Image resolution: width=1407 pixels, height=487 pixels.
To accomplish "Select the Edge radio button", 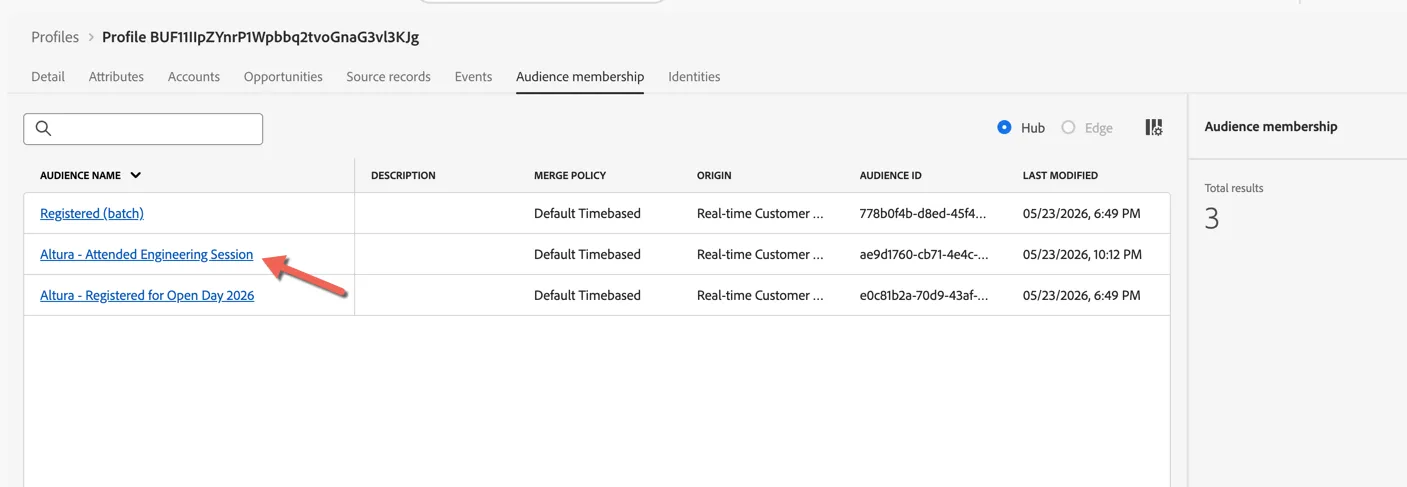I will tap(1068, 127).
